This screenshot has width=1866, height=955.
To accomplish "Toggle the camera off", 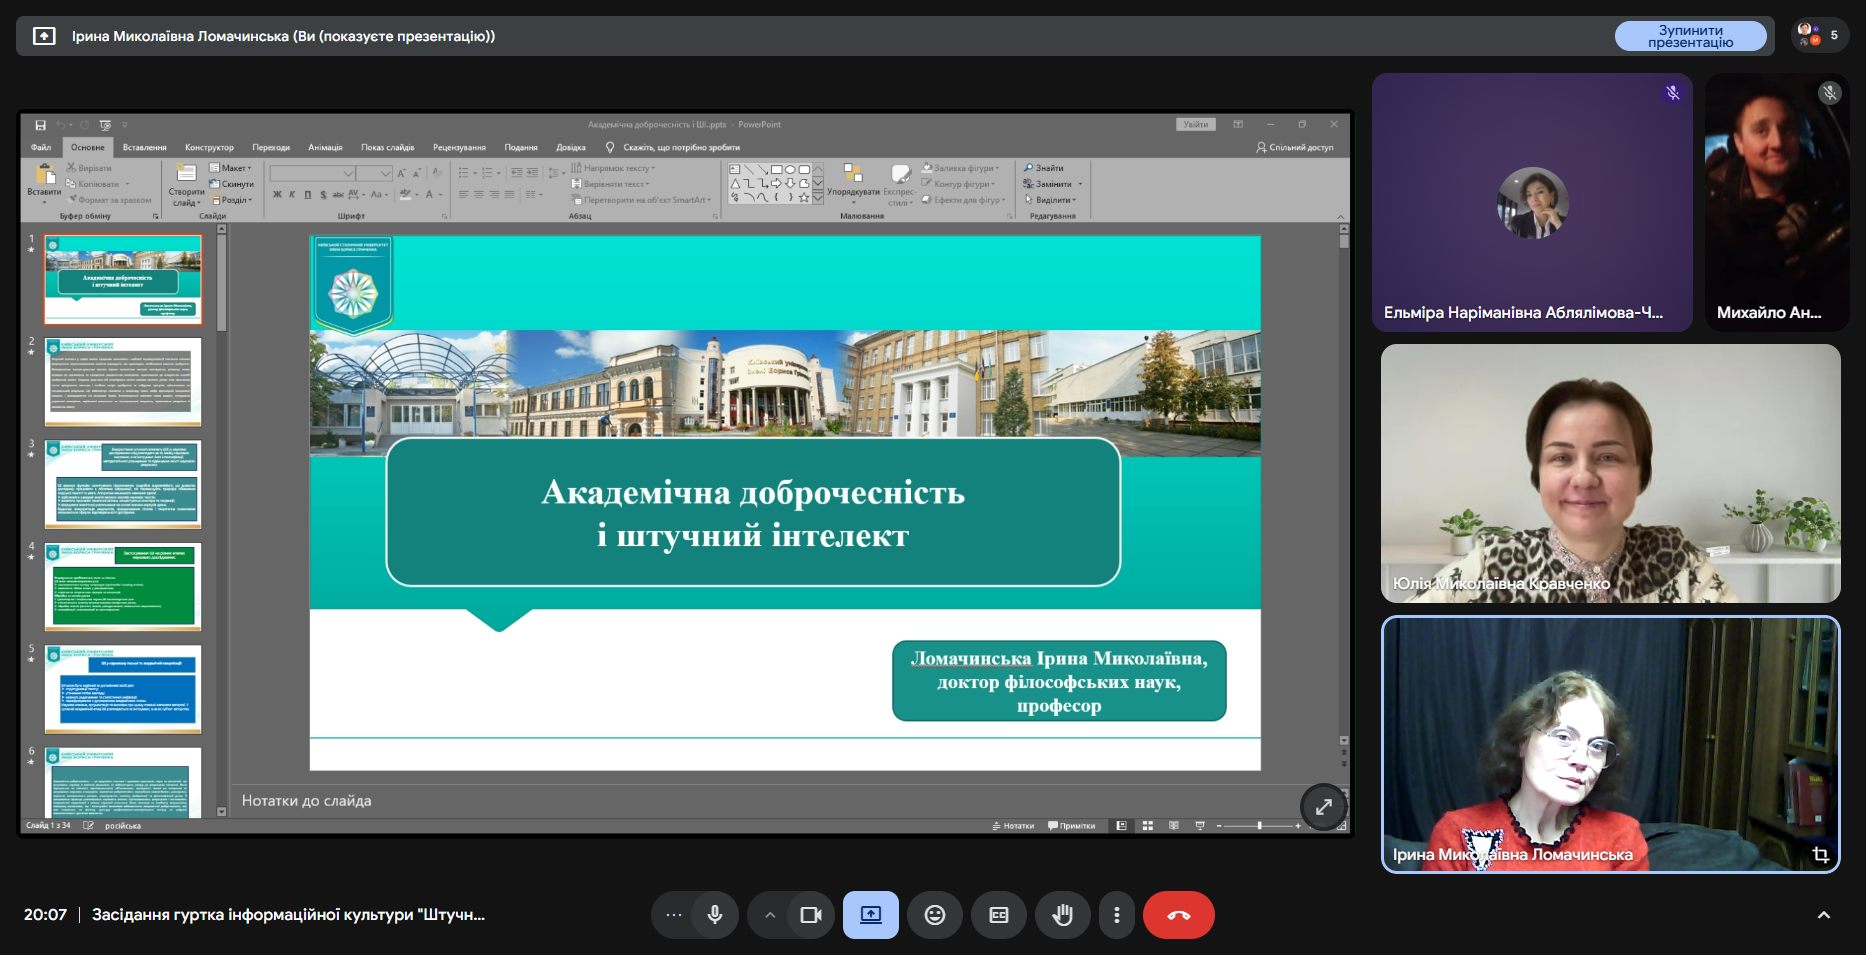I will point(810,915).
